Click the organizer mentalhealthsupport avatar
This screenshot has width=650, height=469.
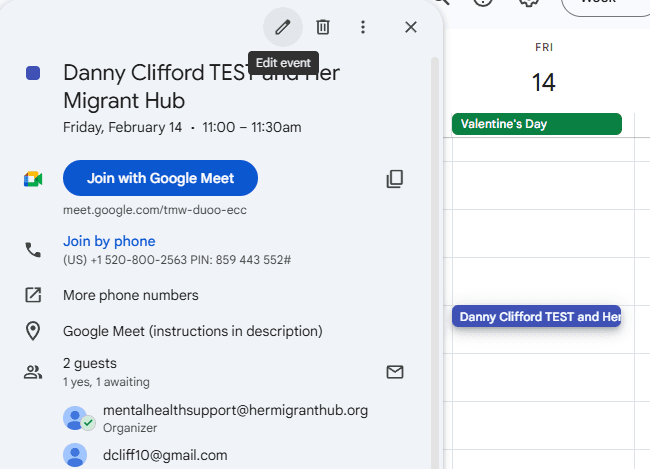76,418
